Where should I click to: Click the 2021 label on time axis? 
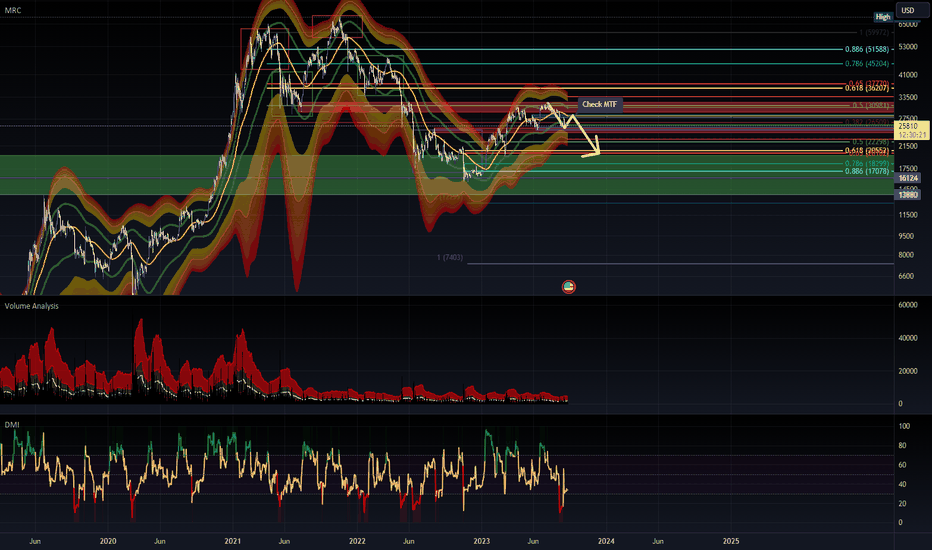click(232, 541)
